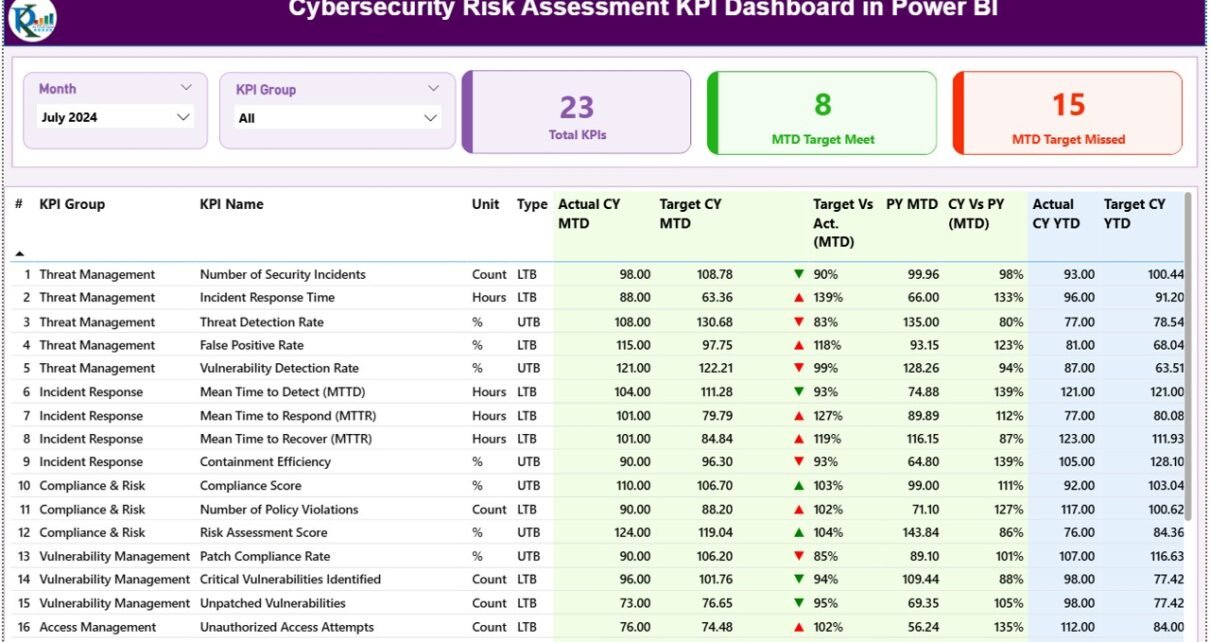Click red up arrow for Incident Response Time
Screen dimensions: 1210x642
pos(798,298)
